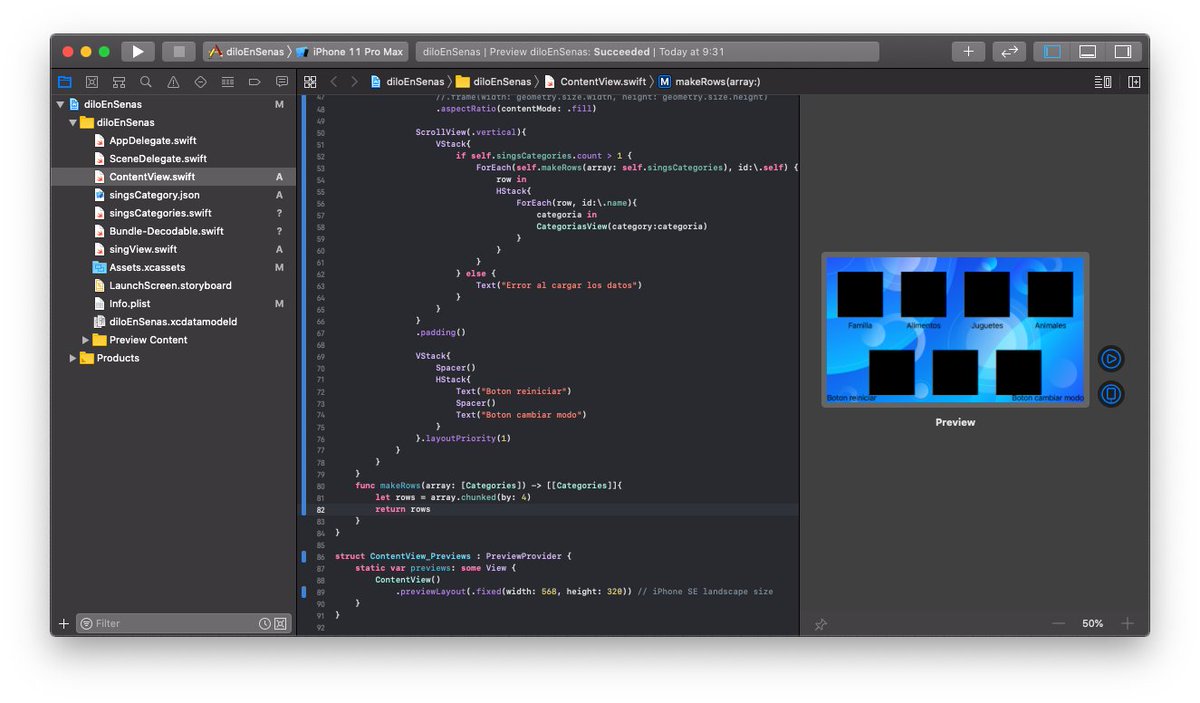Show the Test navigator
Screen dimensions: 1200x703
pyautogui.click(x=200, y=82)
